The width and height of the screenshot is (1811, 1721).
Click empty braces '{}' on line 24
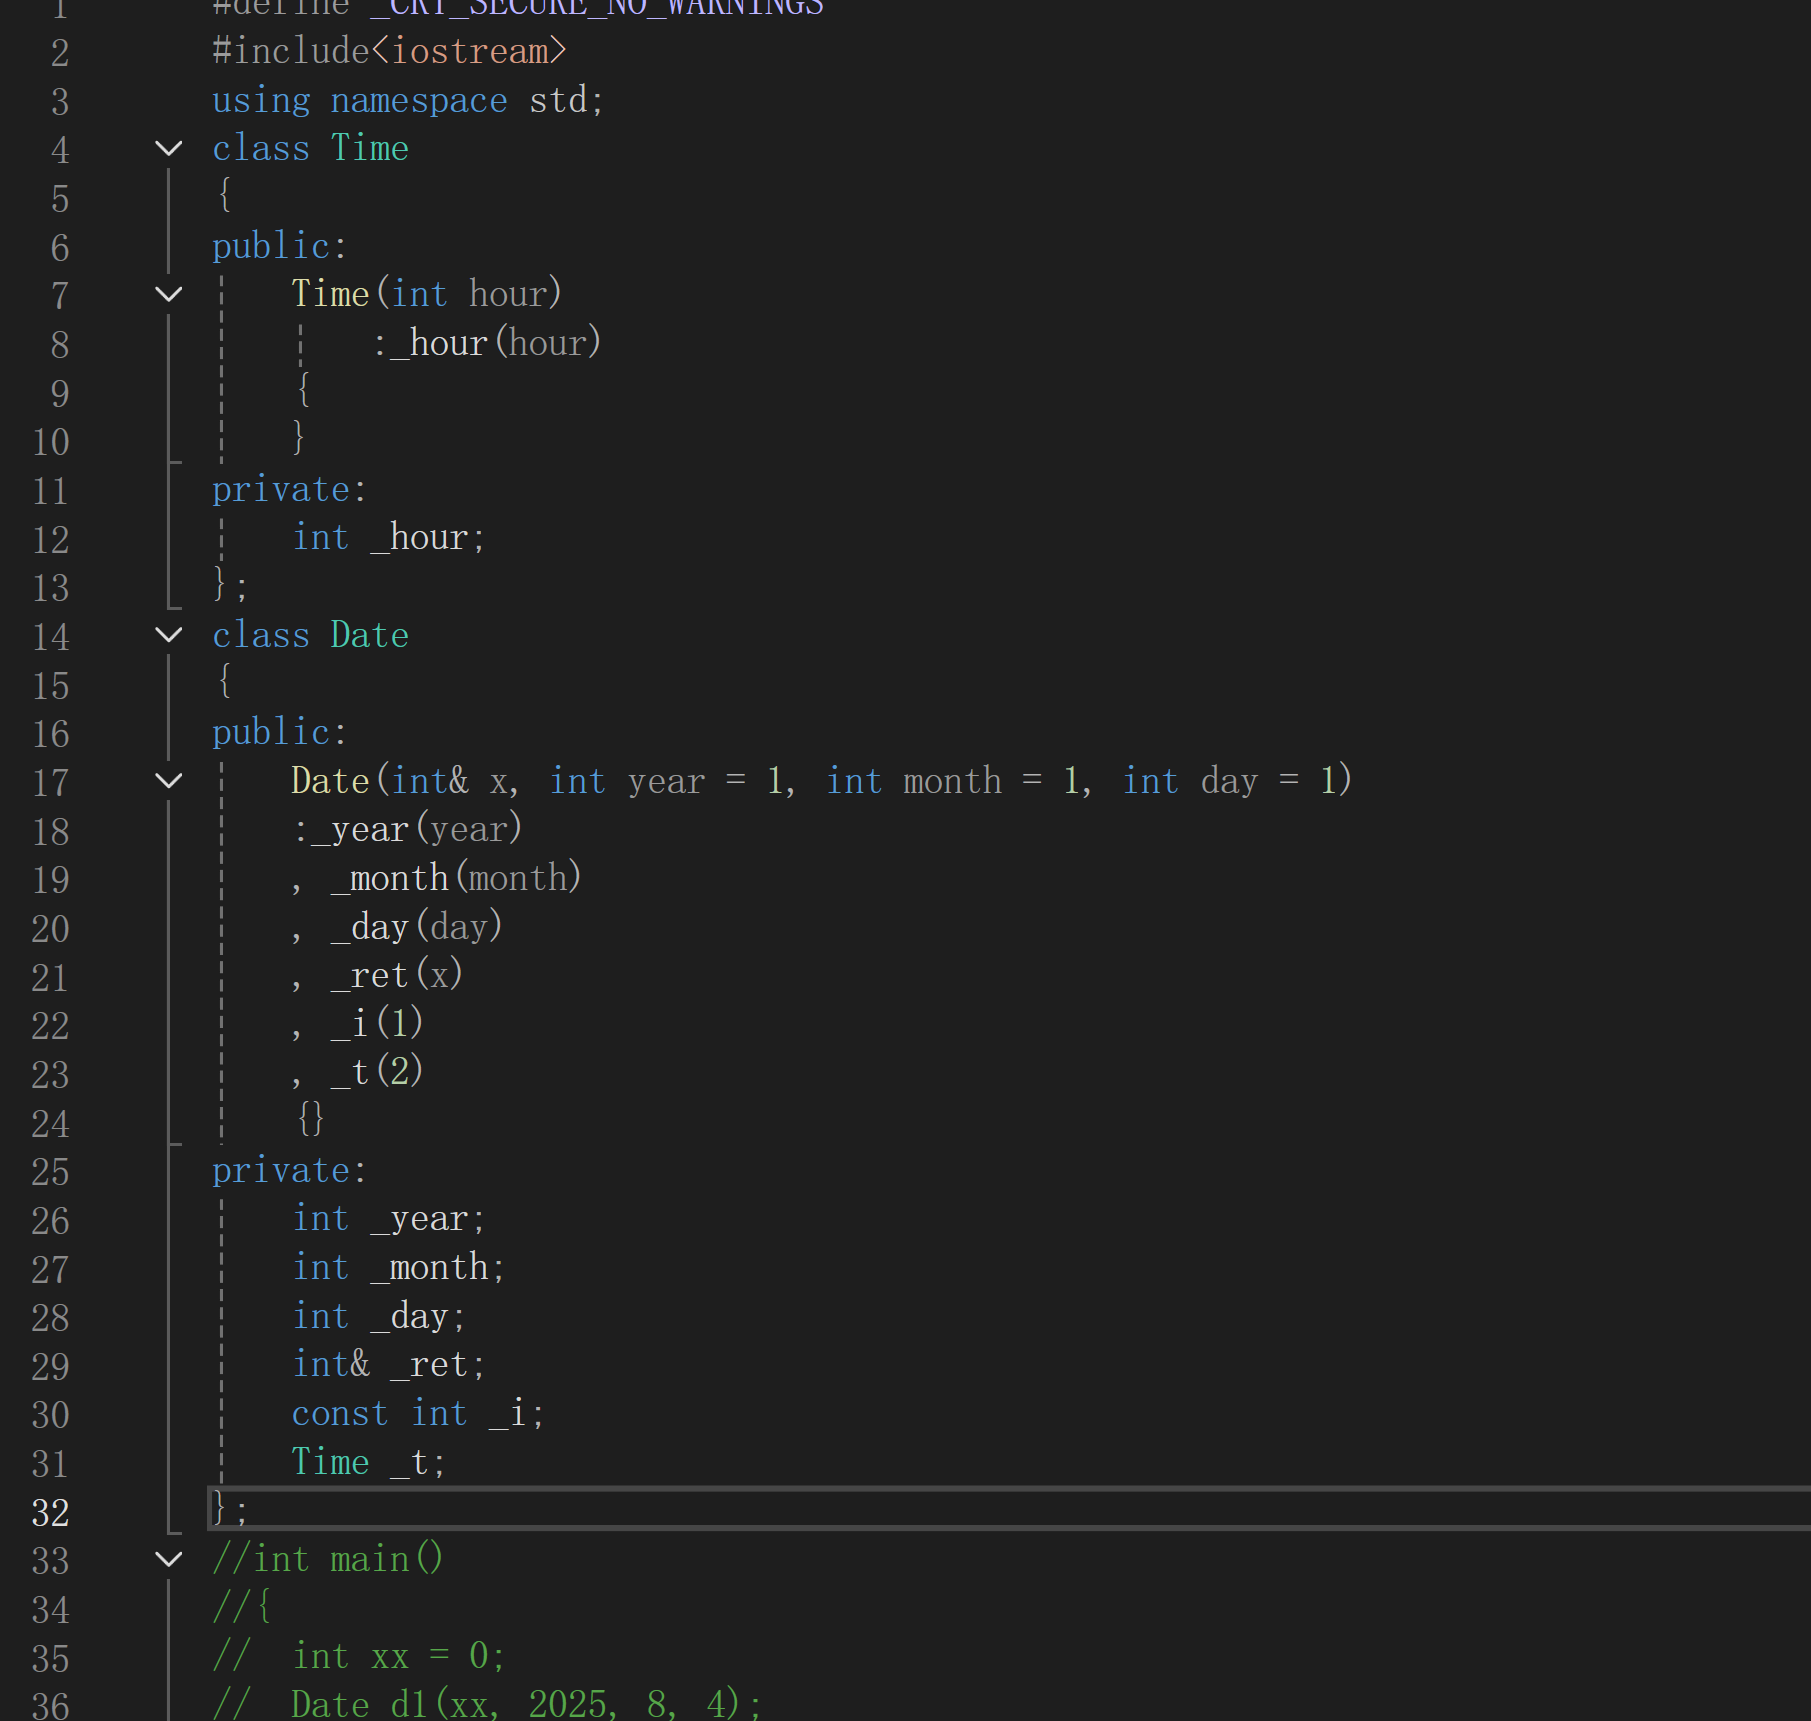311,1119
